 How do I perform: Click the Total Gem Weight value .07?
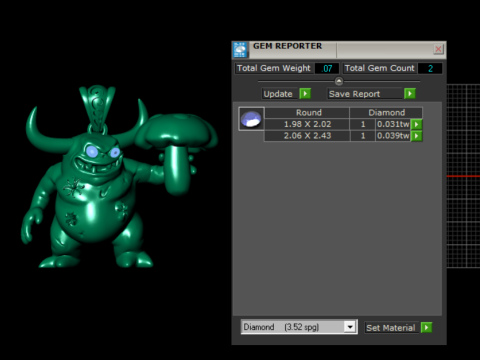point(327,68)
